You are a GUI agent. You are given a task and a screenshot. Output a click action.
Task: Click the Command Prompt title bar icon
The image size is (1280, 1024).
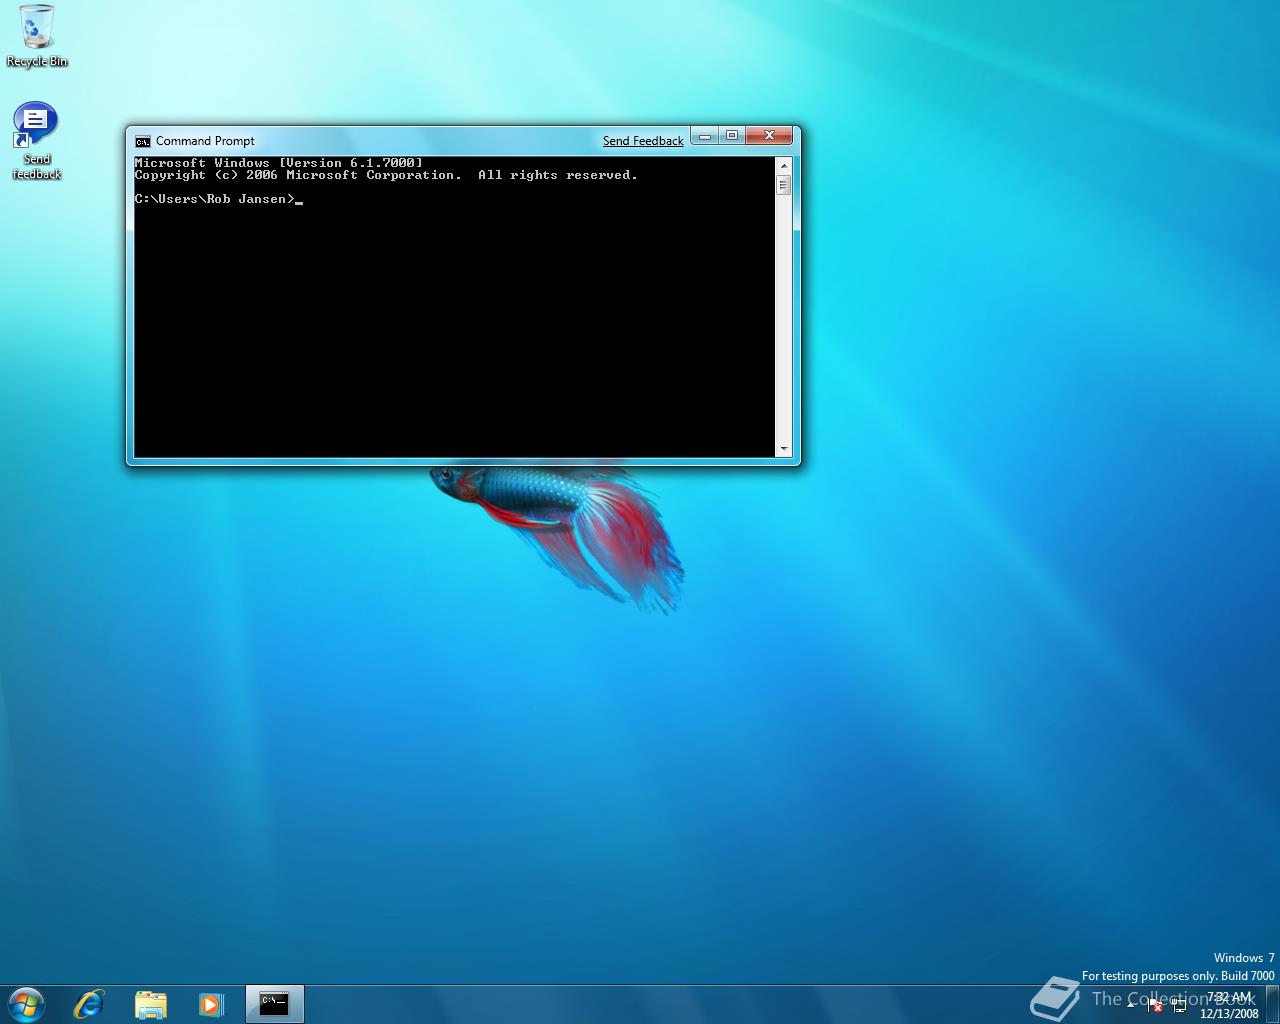tap(143, 141)
